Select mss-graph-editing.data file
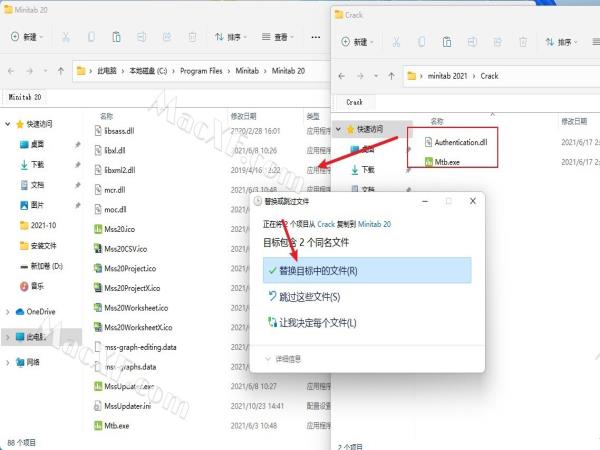The image size is (600, 450). [x=140, y=347]
